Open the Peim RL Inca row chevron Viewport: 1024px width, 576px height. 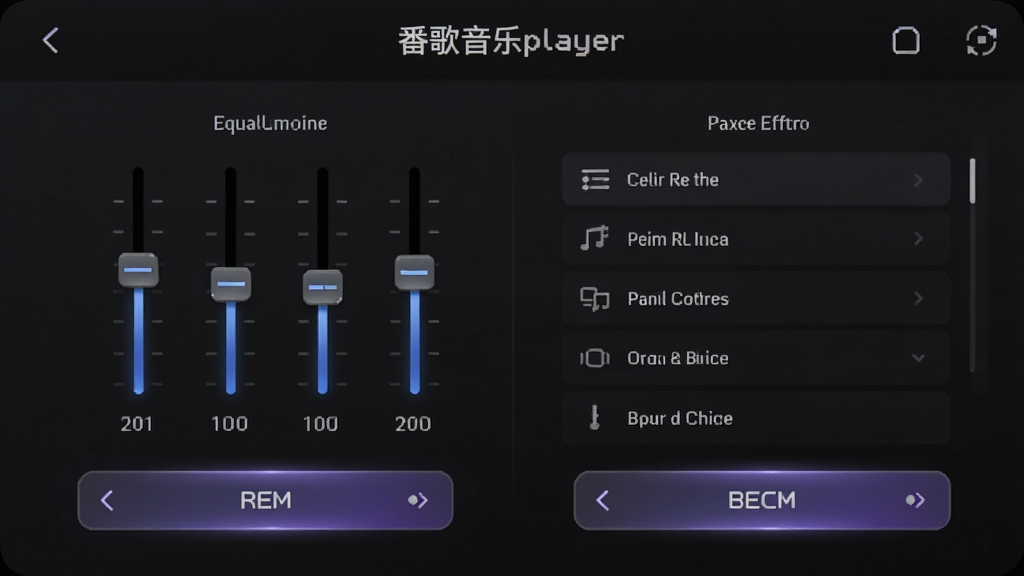pyautogui.click(x=918, y=238)
